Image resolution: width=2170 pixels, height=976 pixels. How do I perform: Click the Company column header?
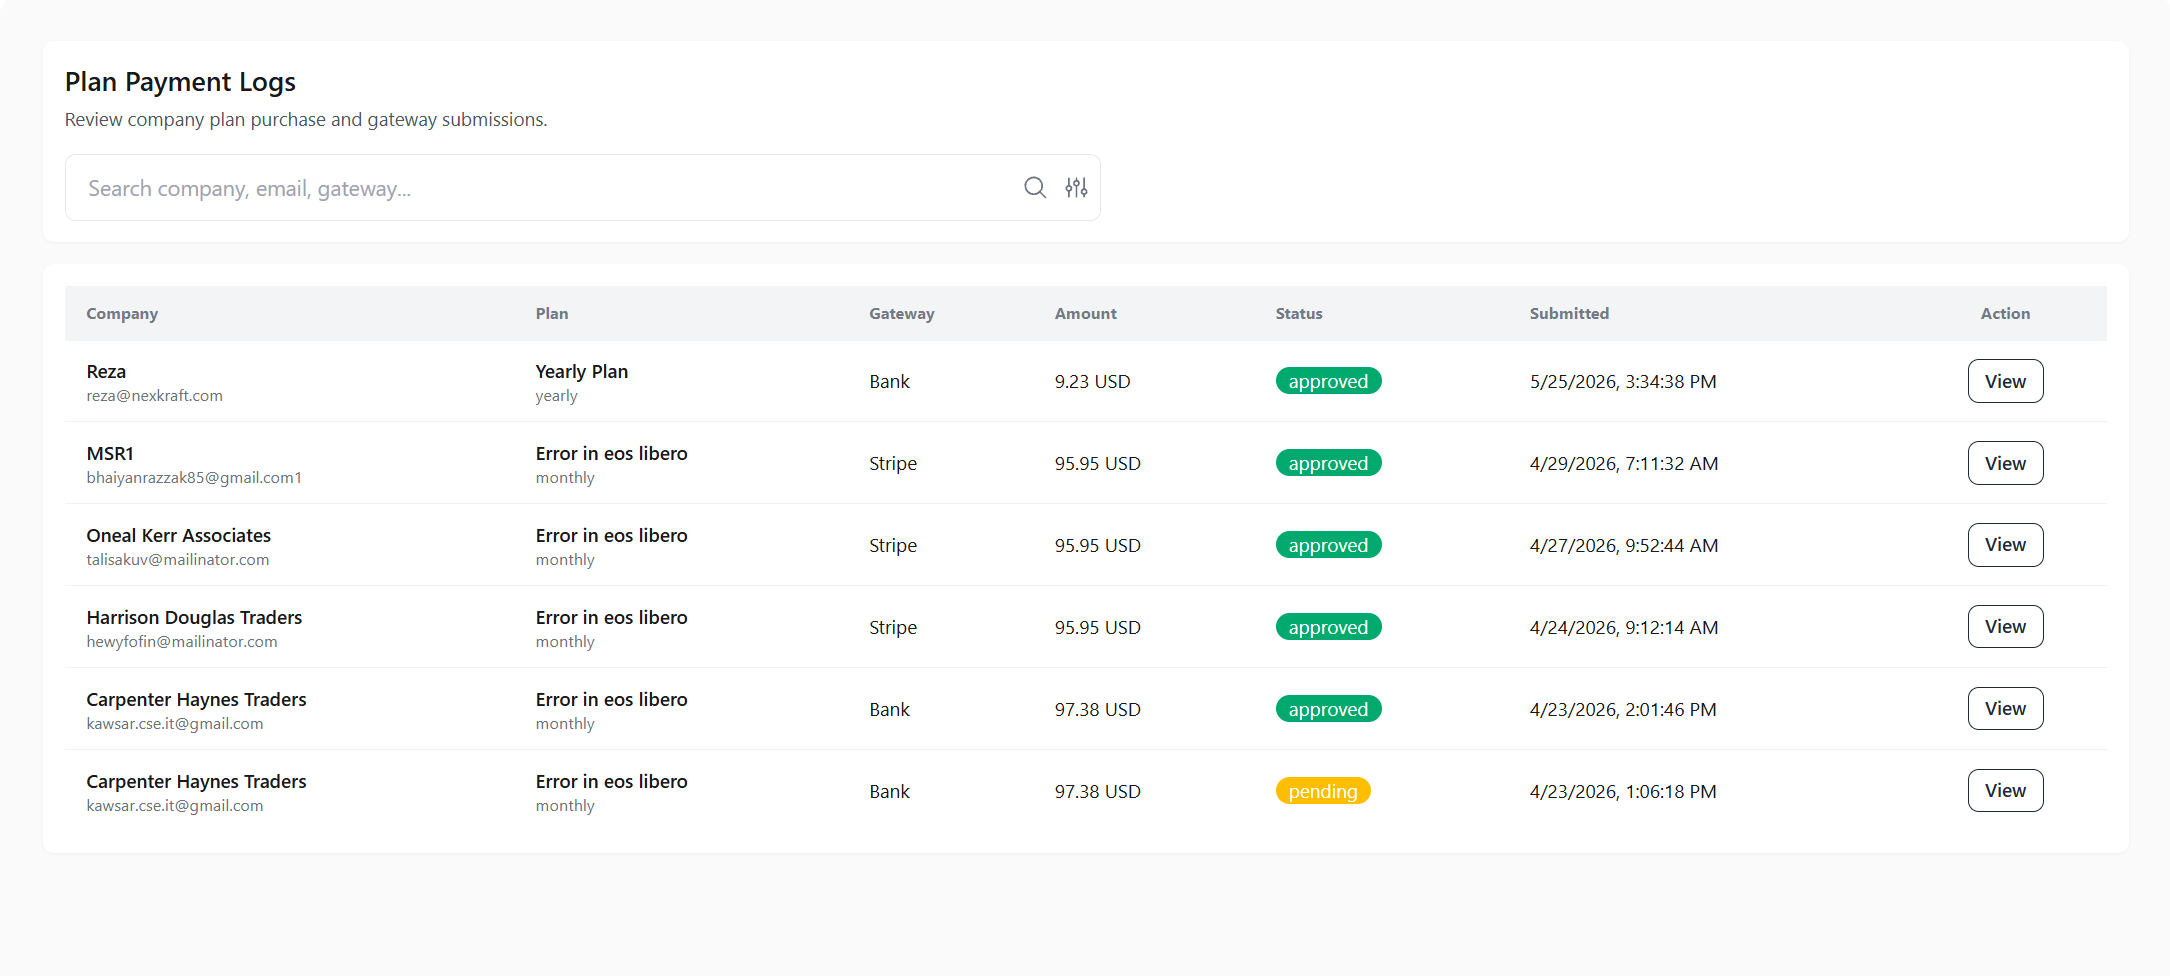pyautogui.click(x=122, y=314)
